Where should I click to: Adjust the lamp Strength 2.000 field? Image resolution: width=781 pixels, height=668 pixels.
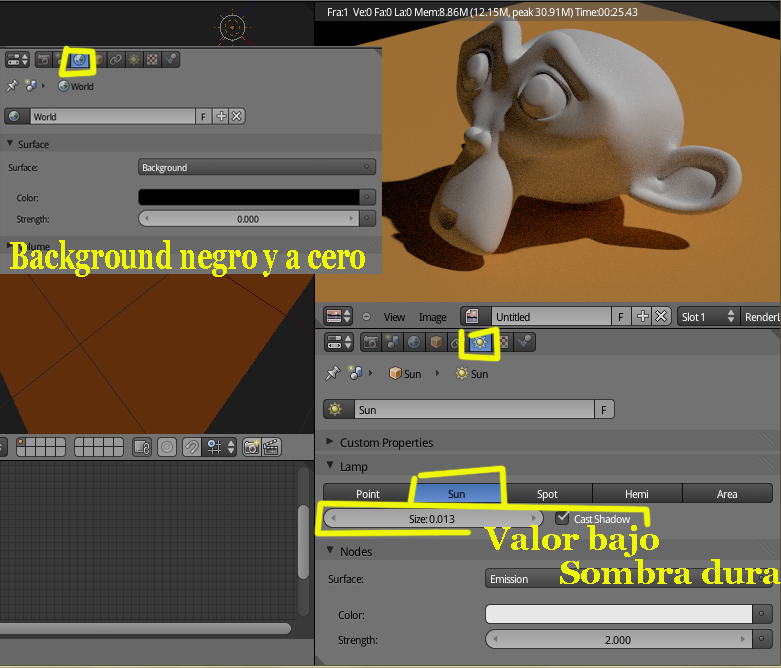coord(618,639)
